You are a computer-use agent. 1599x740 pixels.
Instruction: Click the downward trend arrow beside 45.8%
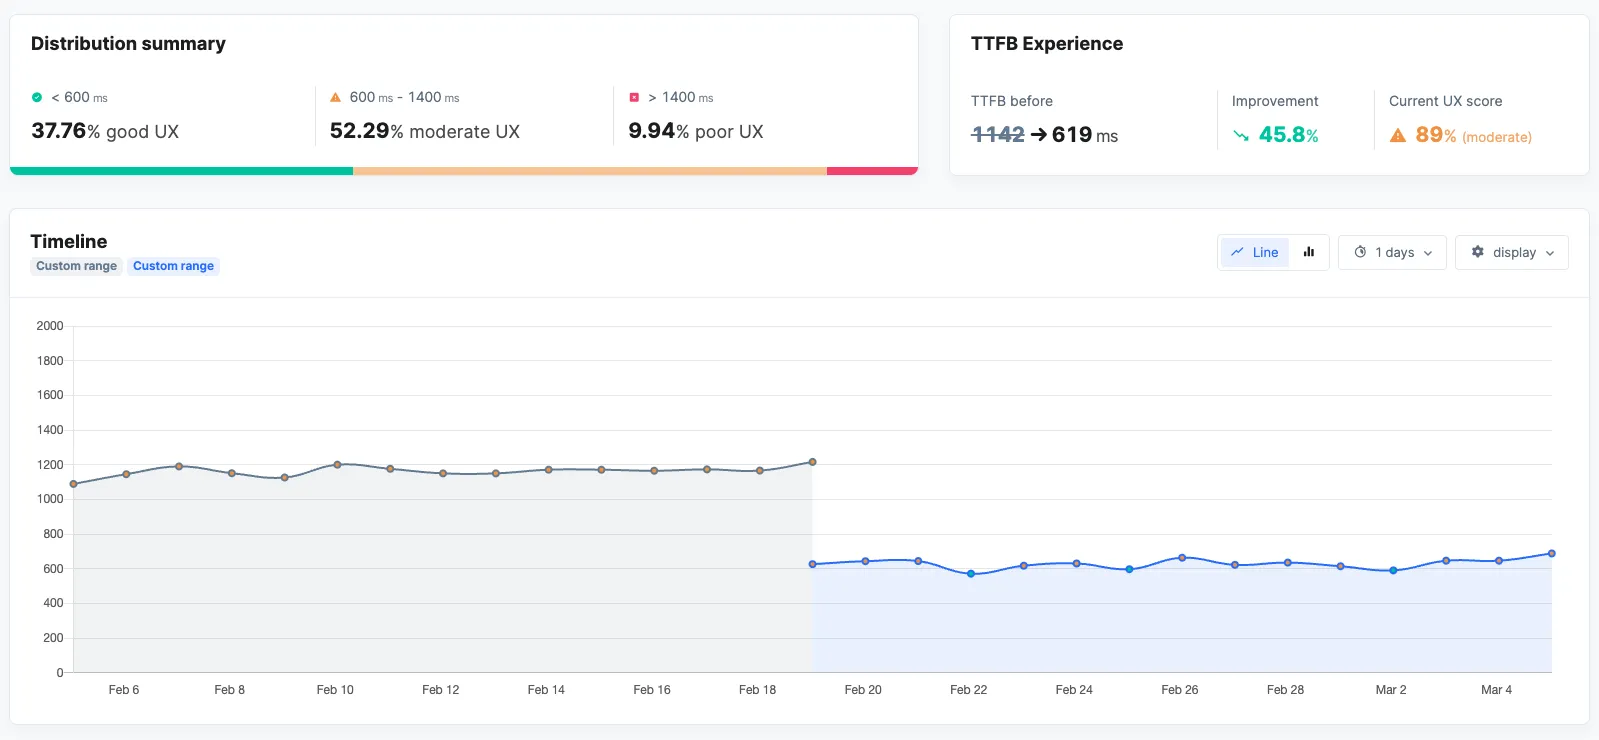click(1241, 136)
